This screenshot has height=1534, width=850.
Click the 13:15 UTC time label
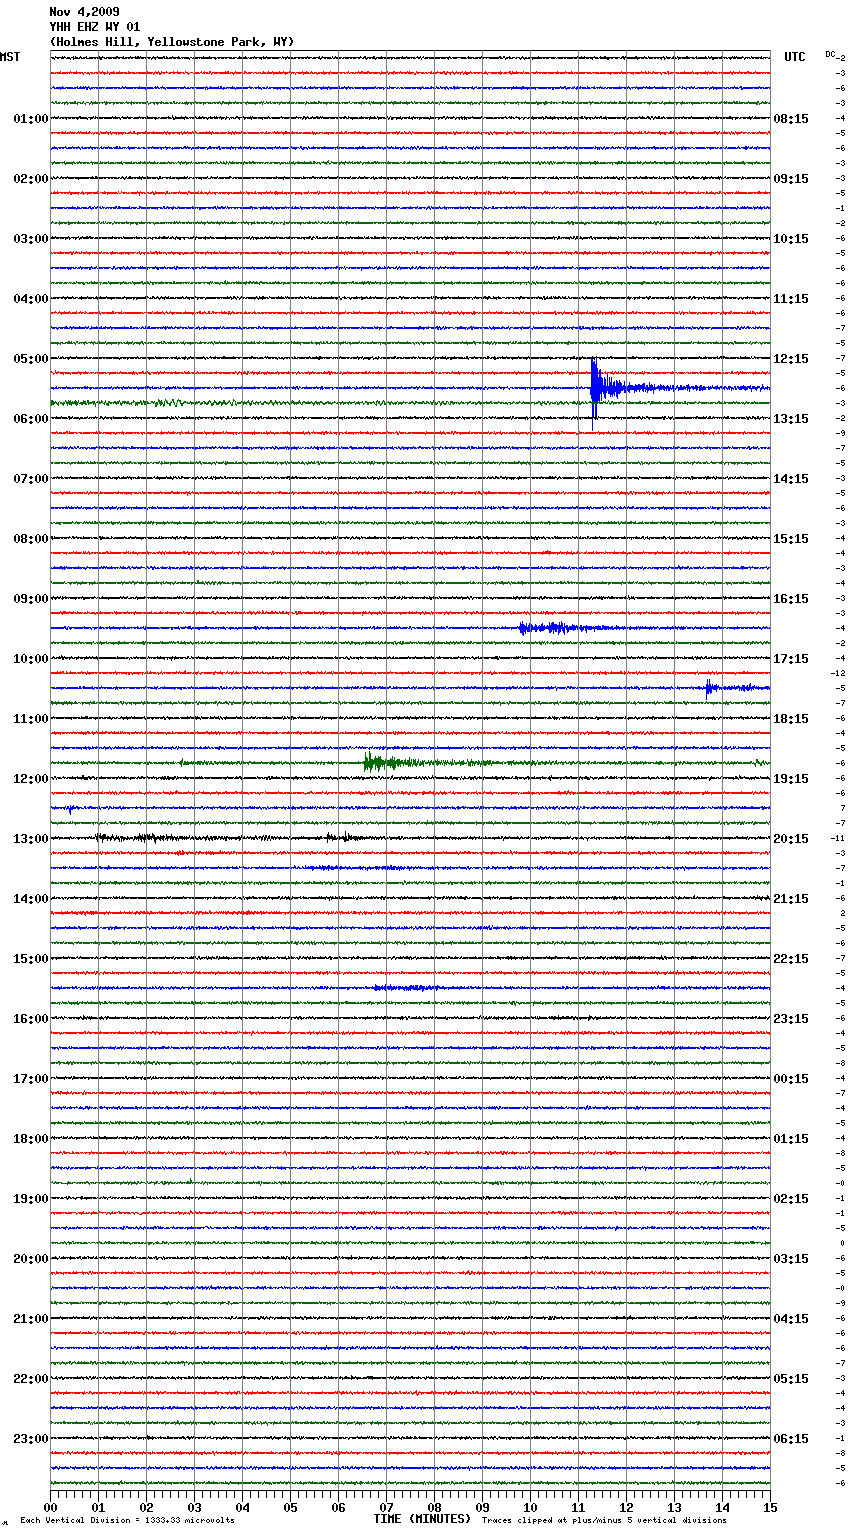pos(791,419)
